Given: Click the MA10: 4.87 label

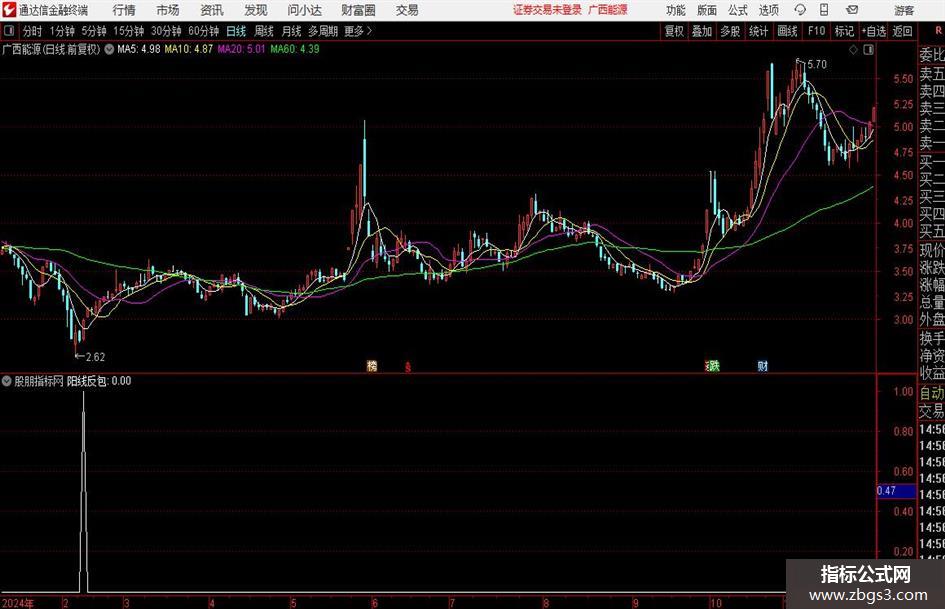Looking at the screenshot, I should (189, 49).
